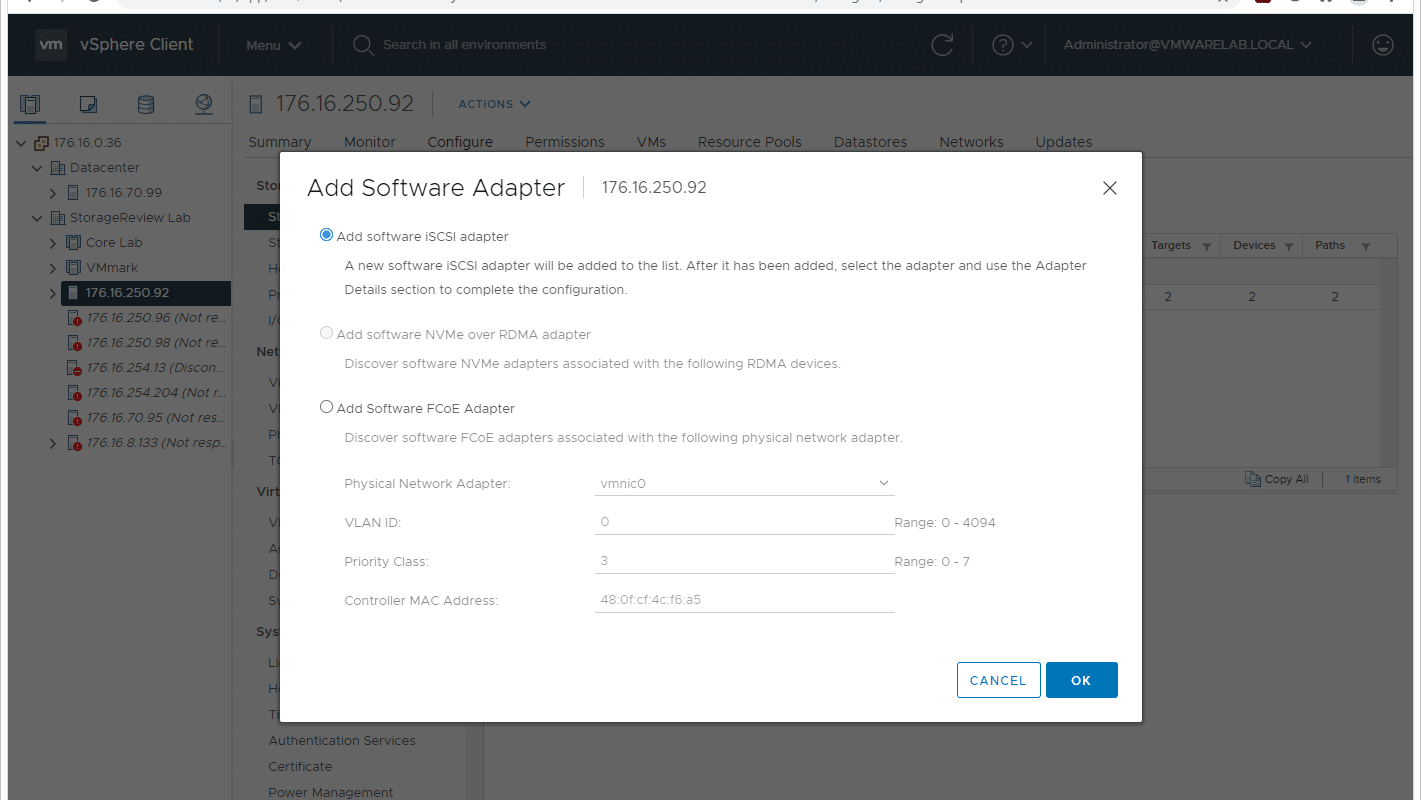
Task: Click the vCenter icon for 176.16.0.36
Action: pyautogui.click(x=41, y=143)
